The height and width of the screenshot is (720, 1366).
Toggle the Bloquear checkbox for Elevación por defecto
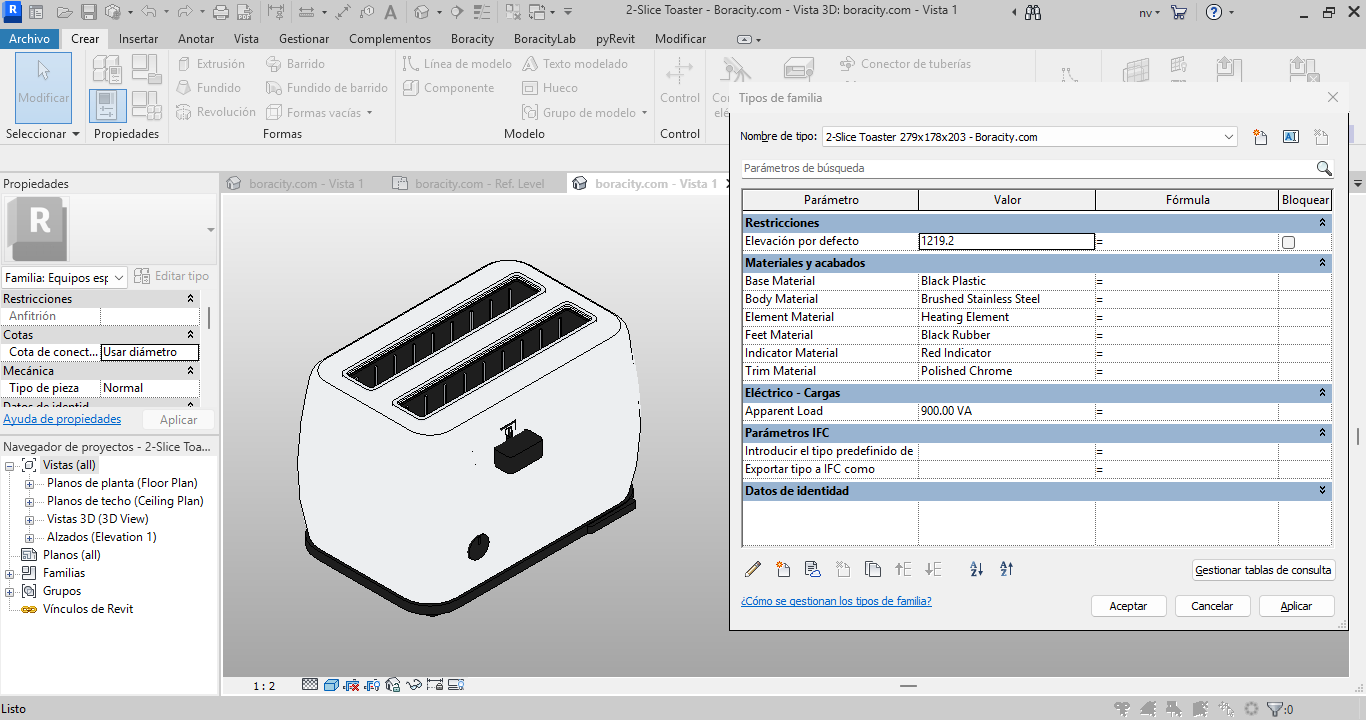[1288, 242]
